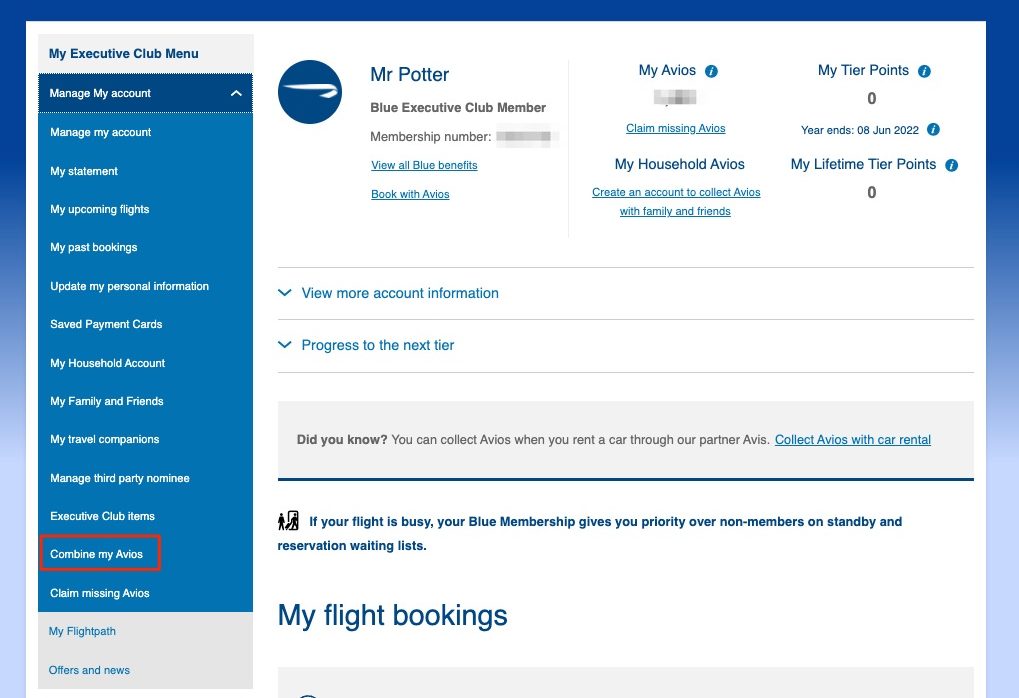Click the standby priority passenger icon
Viewport: 1019px width, 698px height.
[x=288, y=521]
